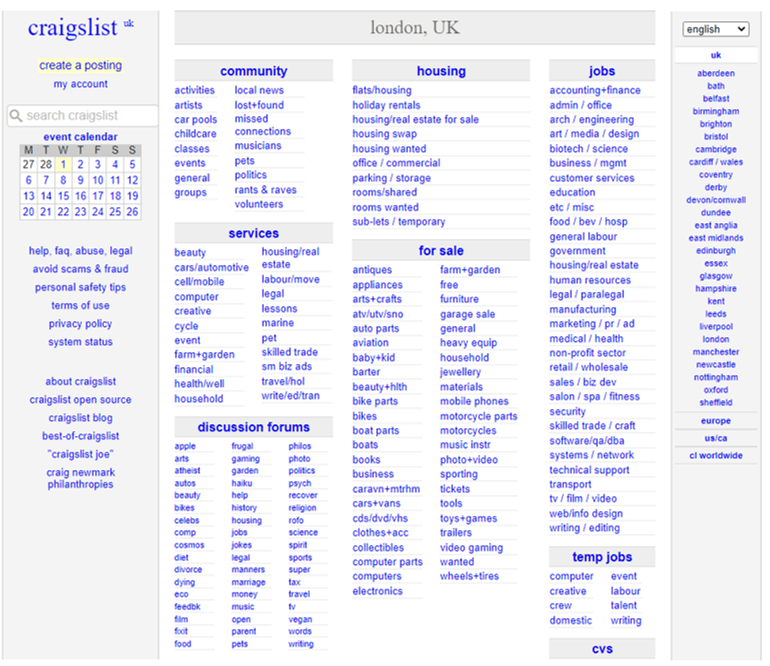Click the search magnifier icon
This screenshot has height=666, width=770.
16,115
